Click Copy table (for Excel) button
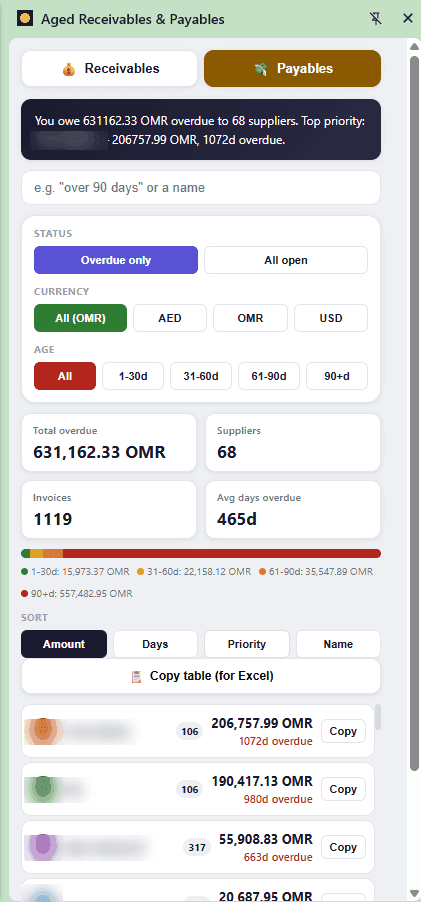Viewport: 421px width, 902px height. (201, 676)
